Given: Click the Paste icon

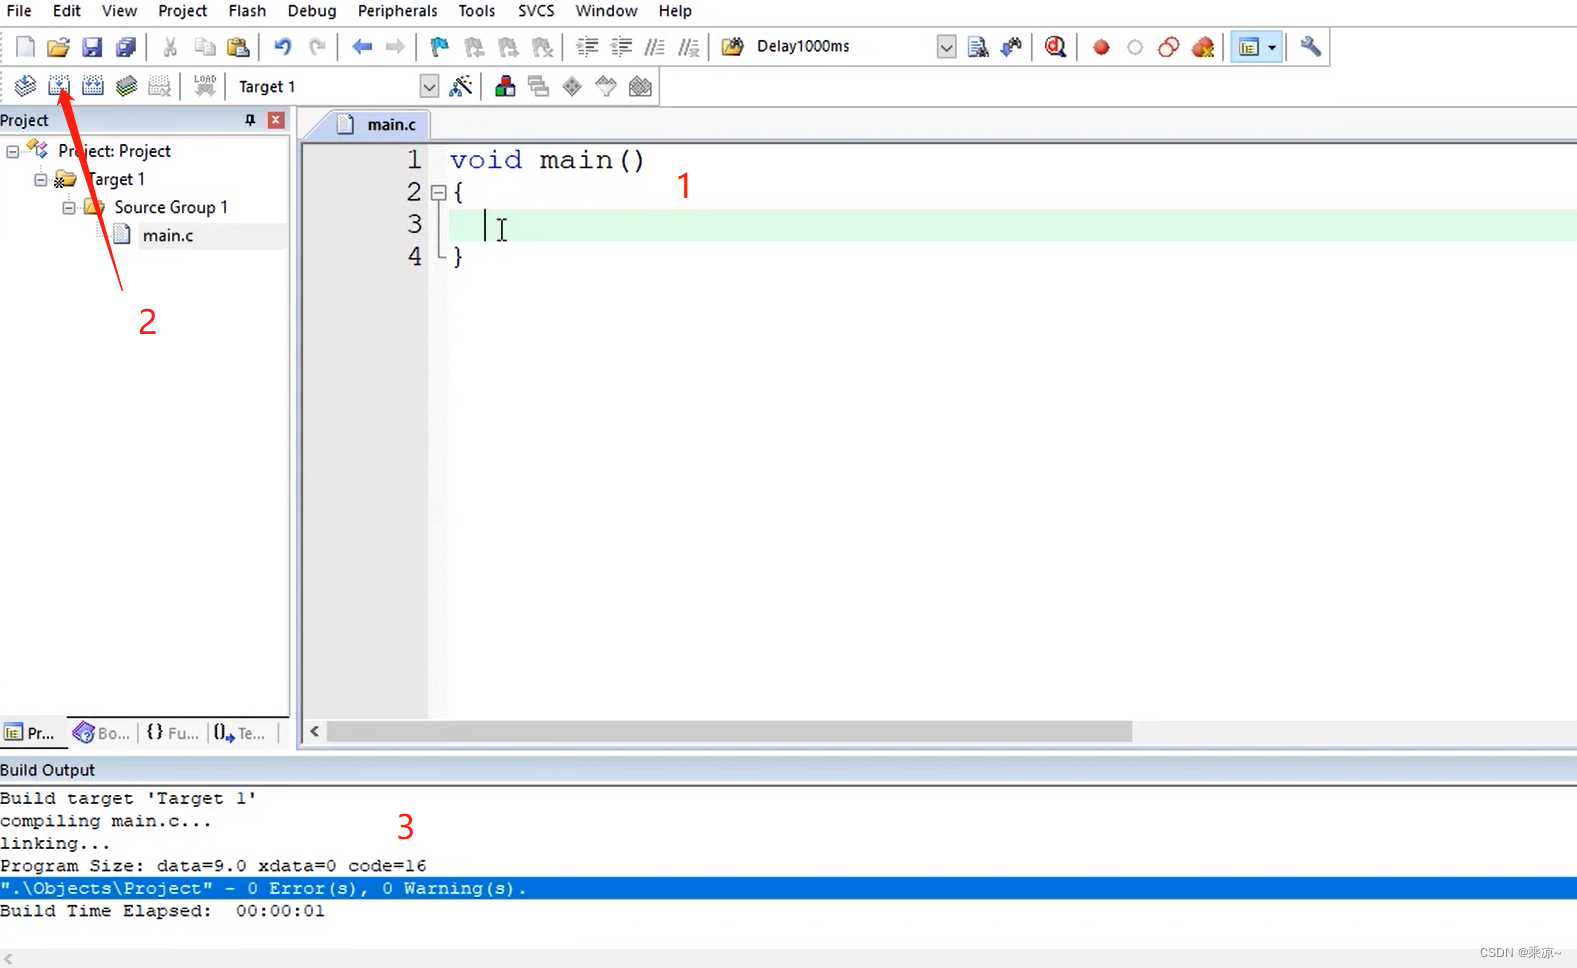Looking at the screenshot, I should tap(238, 47).
